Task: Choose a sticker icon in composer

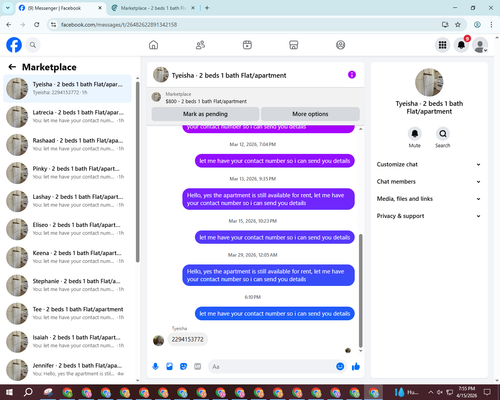Action: point(183,367)
